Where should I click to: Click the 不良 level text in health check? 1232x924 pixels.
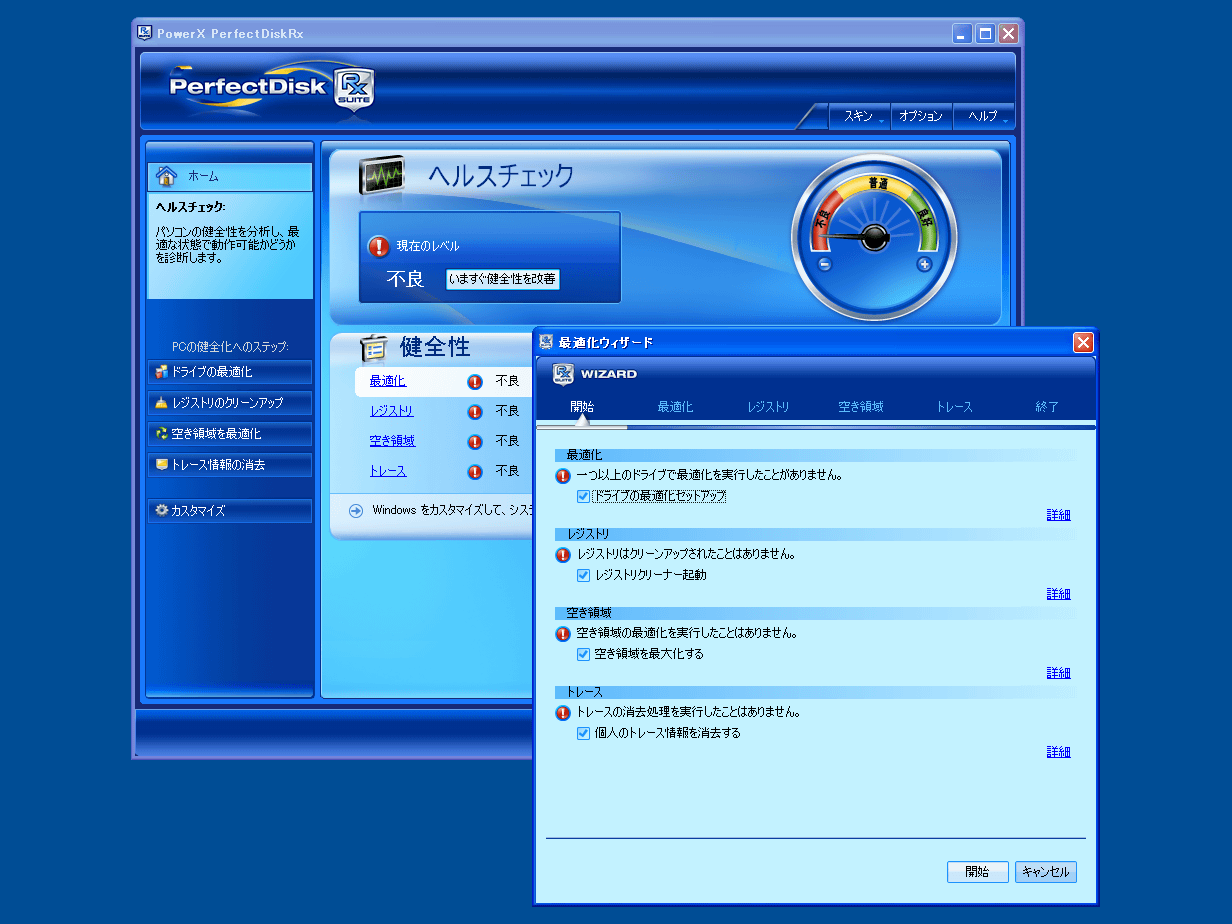point(406,280)
